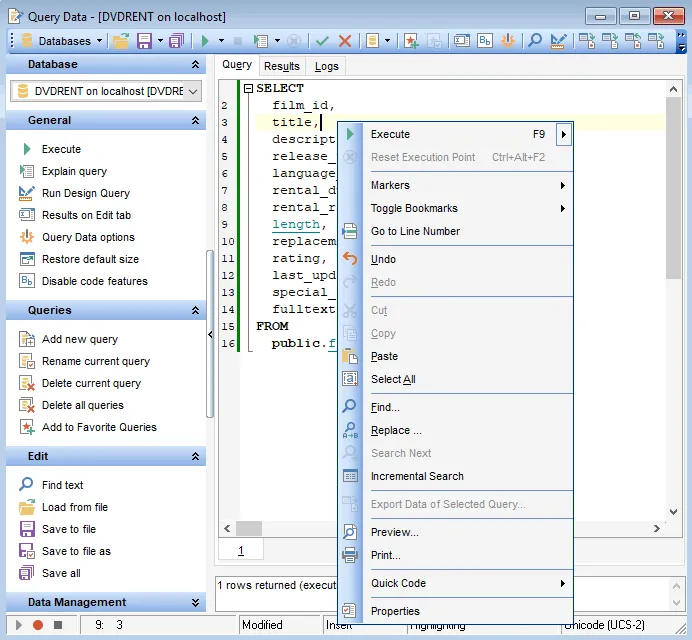
Task: Click the left arrow of horizontal scrollbar
Action: pyautogui.click(x=228, y=528)
